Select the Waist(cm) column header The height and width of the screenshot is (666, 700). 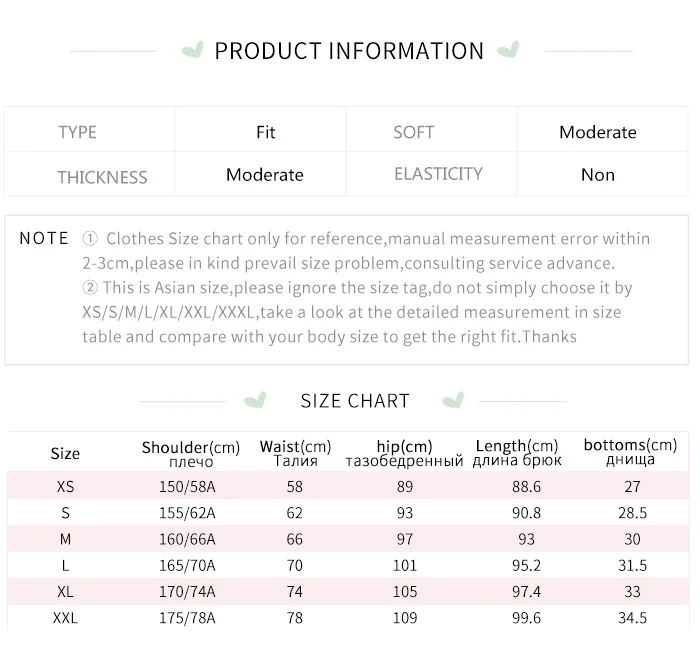coord(295,453)
